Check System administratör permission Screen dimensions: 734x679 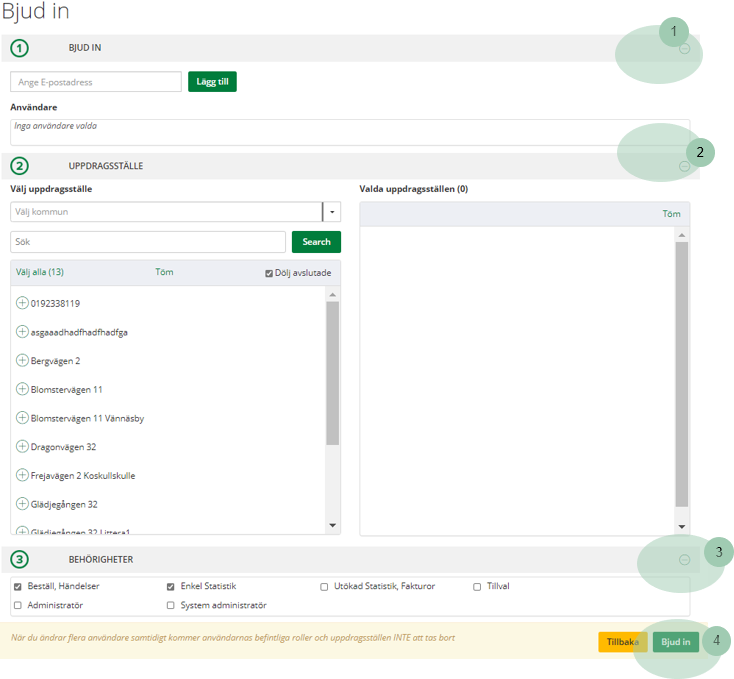[x=170, y=606]
